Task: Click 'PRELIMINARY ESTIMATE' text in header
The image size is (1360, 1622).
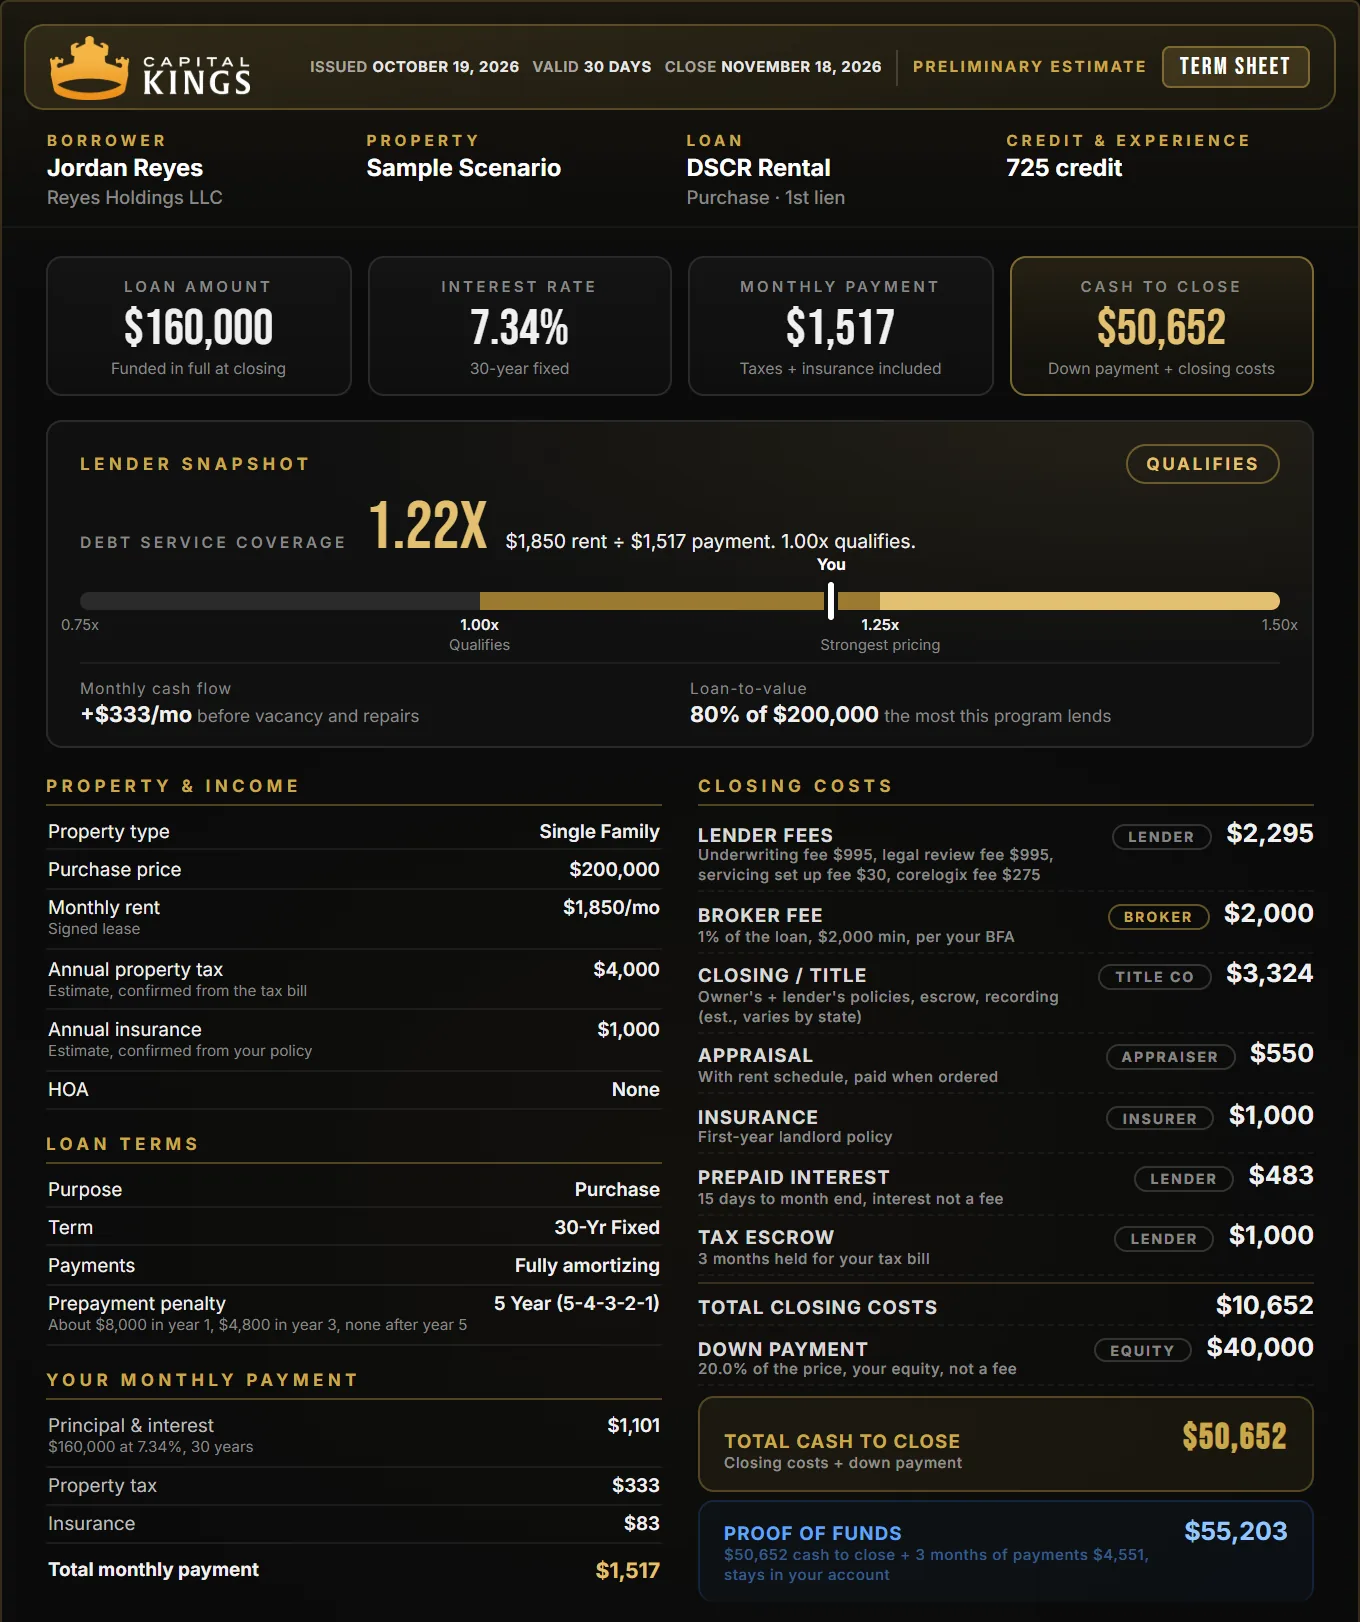Action: click(x=1029, y=67)
